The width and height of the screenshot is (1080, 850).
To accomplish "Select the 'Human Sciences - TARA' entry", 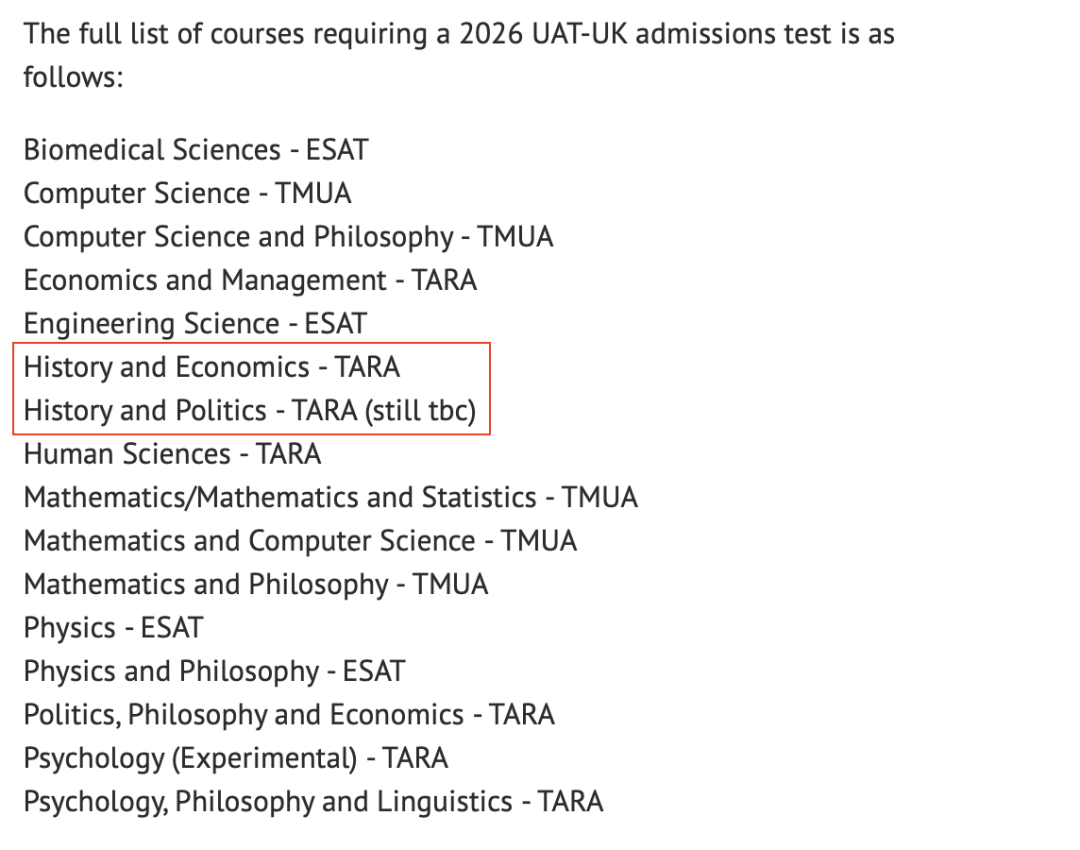I will click(172, 454).
